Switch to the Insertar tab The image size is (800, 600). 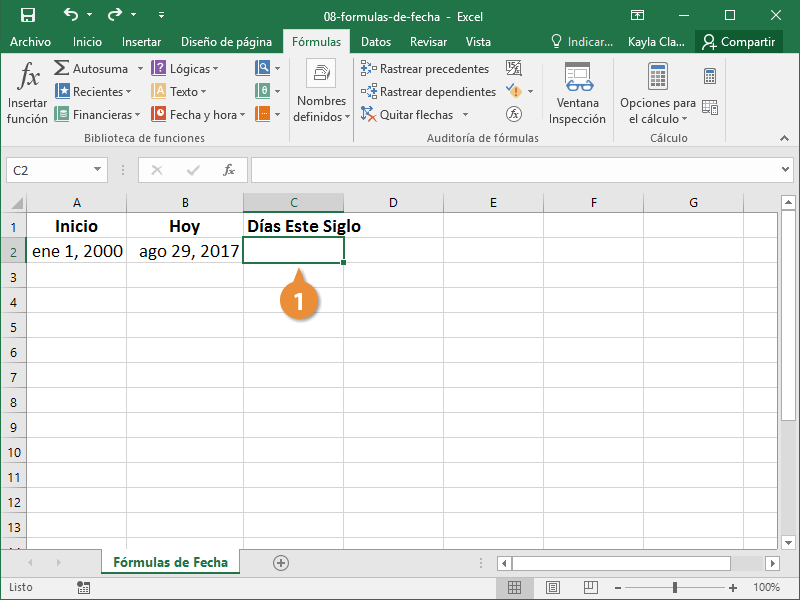[x=141, y=42]
